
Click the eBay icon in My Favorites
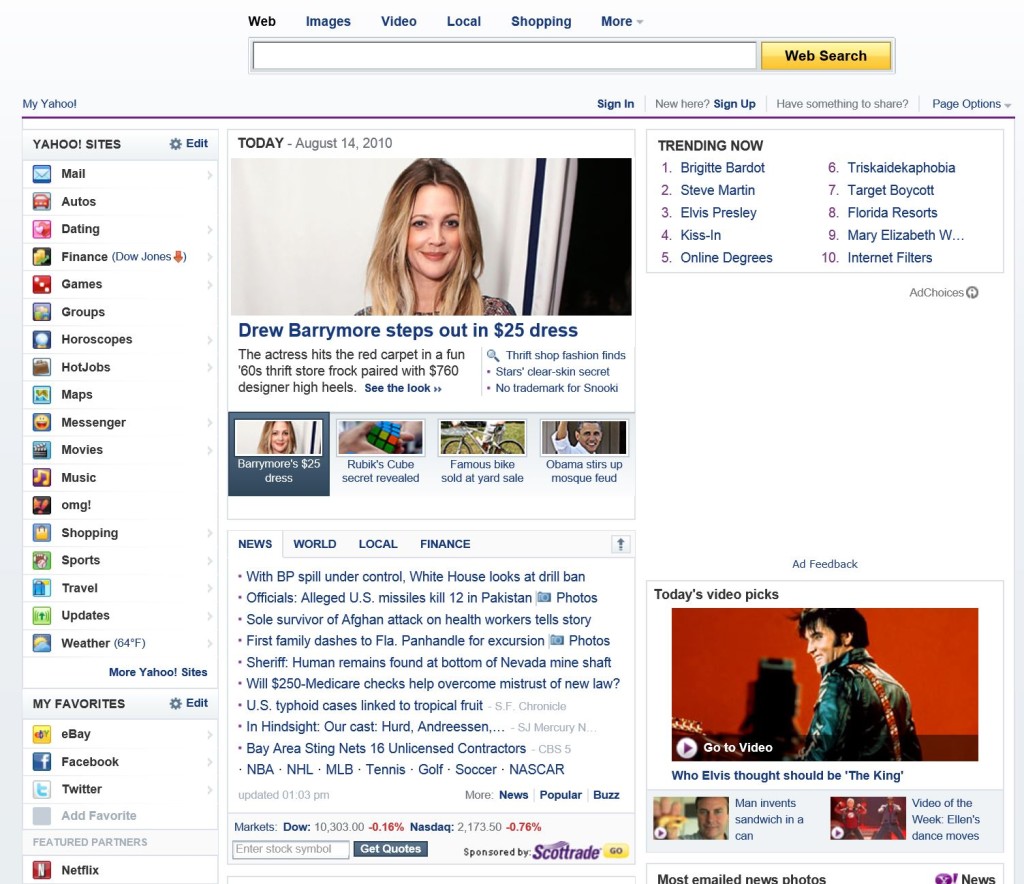(42, 734)
